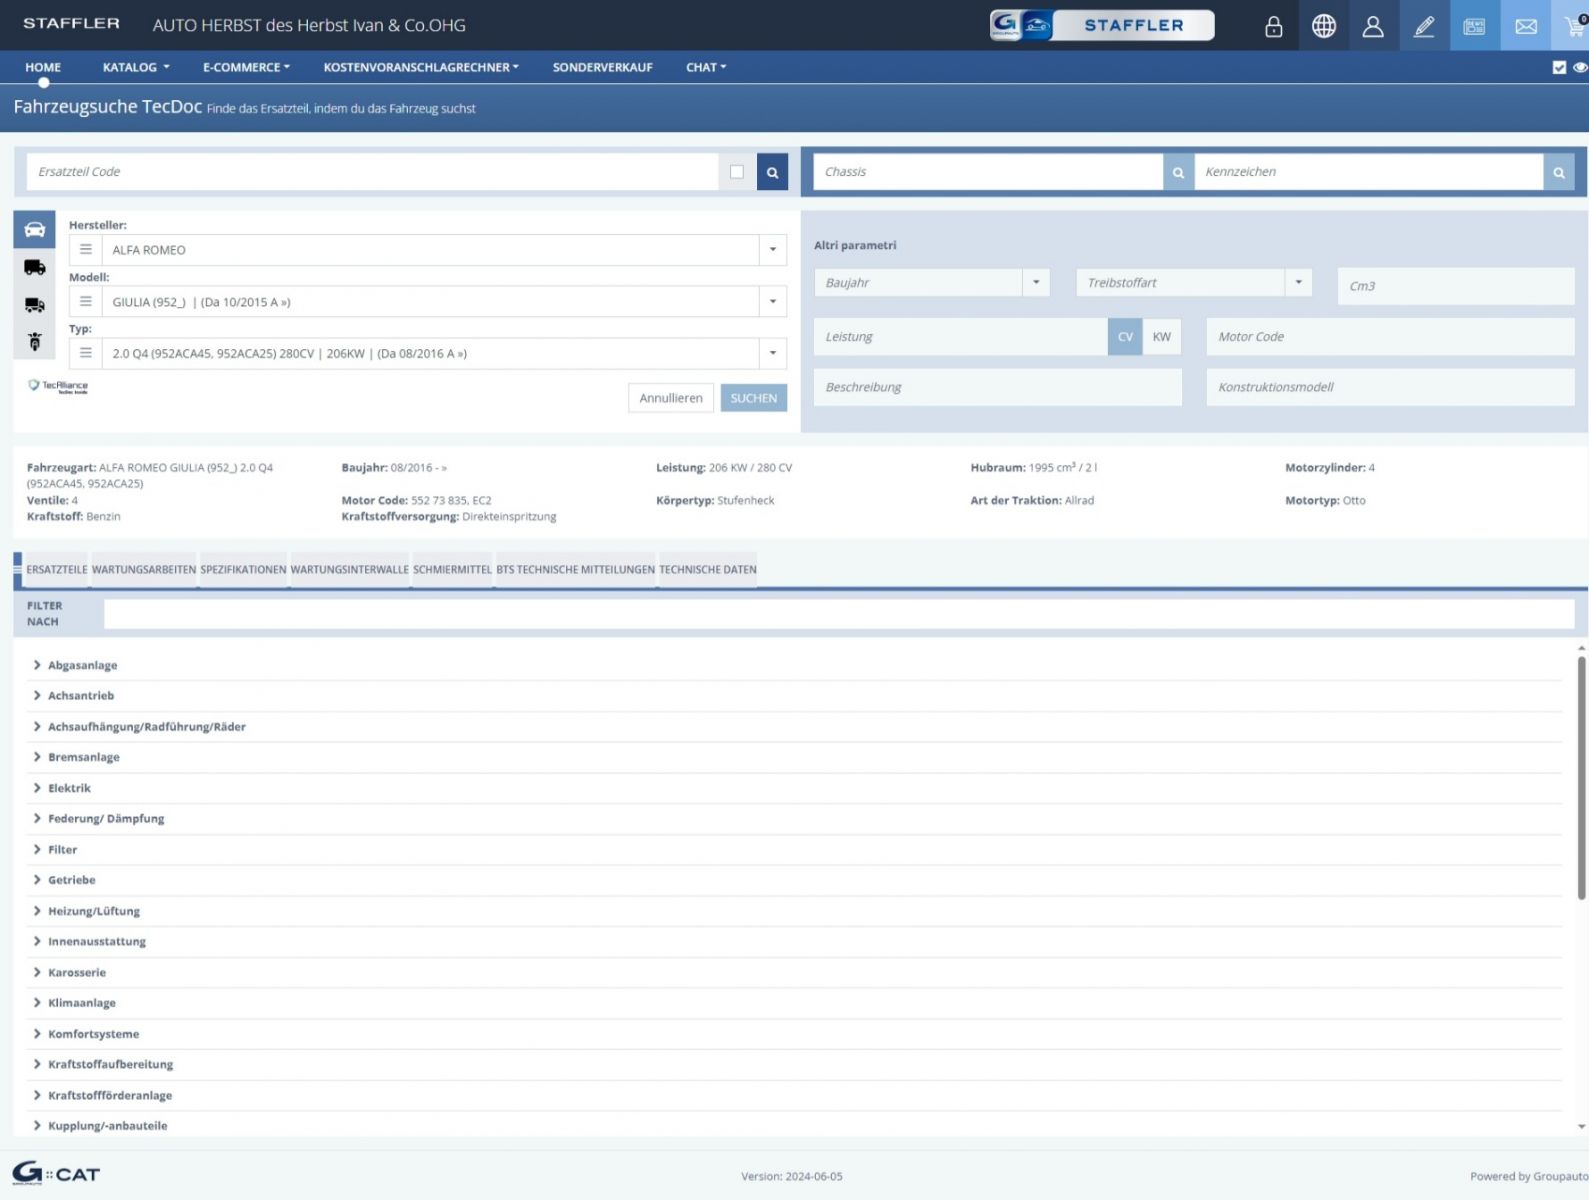Open the CHAT menu
This screenshot has width=1589, height=1200.
coord(706,67)
